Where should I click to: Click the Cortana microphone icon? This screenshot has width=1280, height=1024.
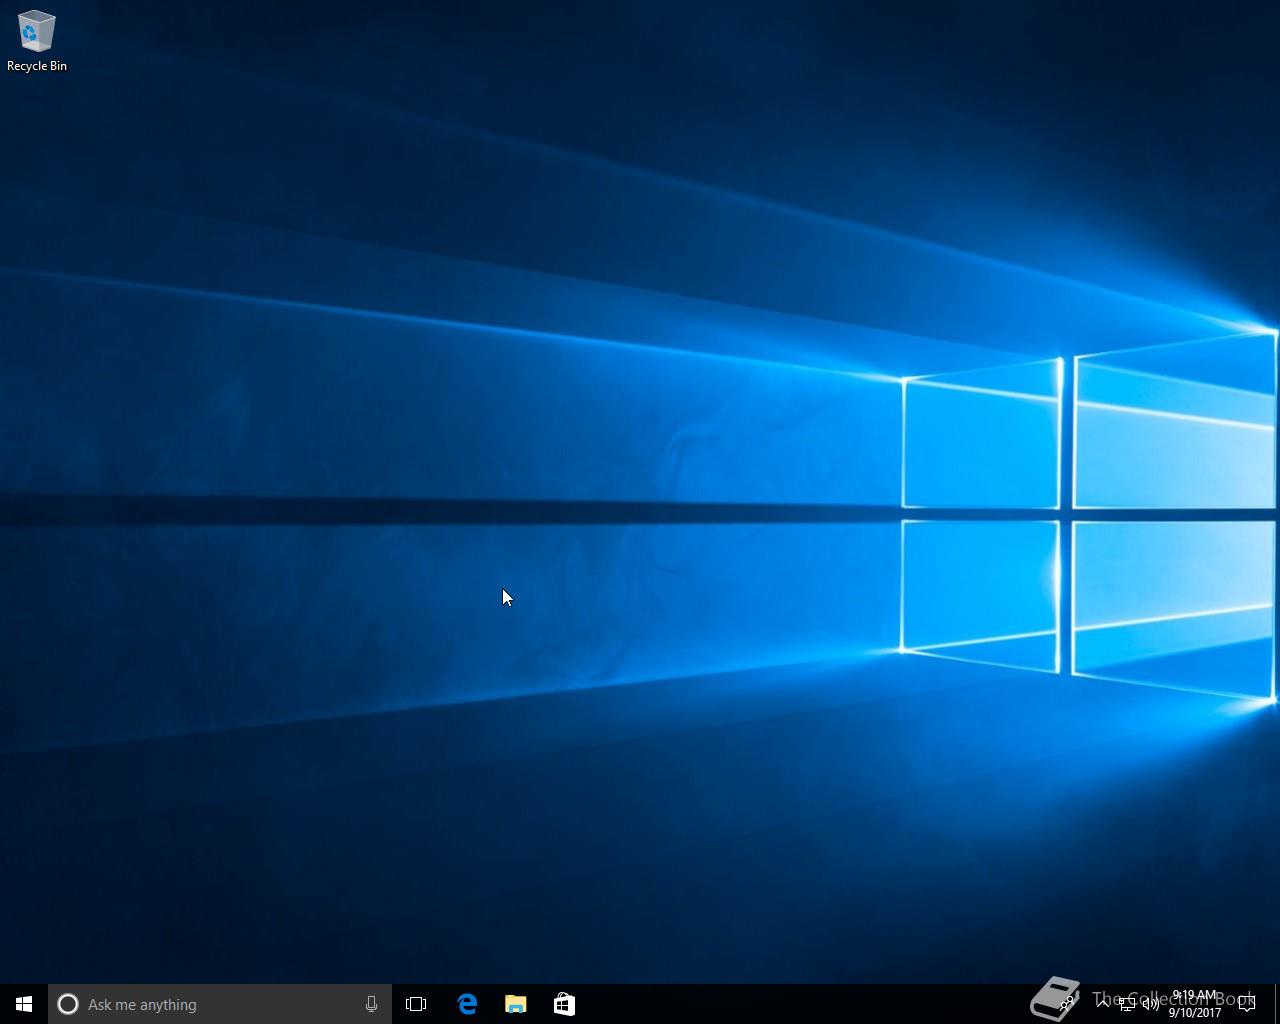click(371, 1004)
